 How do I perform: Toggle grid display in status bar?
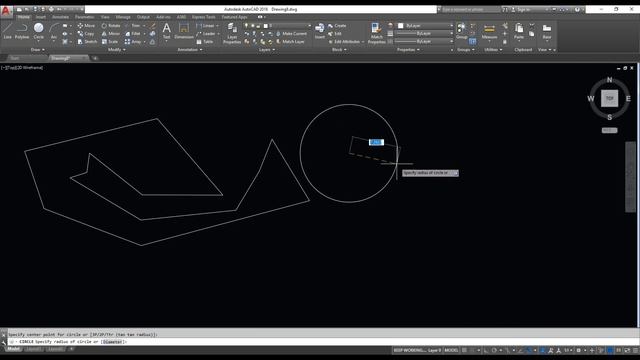click(x=464, y=350)
